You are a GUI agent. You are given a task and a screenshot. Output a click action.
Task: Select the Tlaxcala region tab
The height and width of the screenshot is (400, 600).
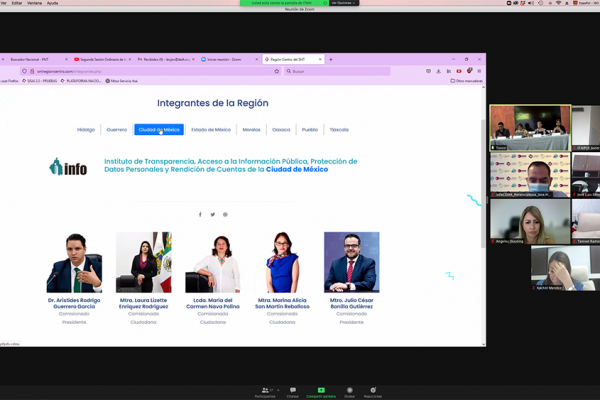coord(339,130)
